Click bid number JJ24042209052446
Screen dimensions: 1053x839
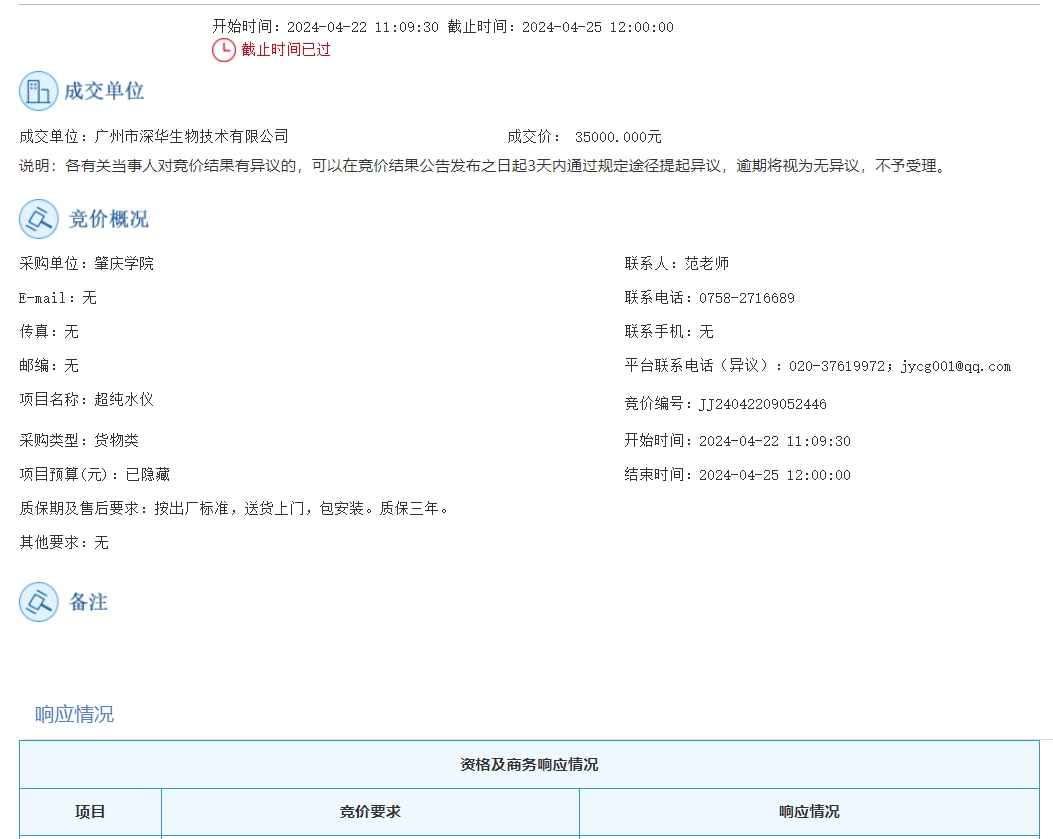click(762, 405)
